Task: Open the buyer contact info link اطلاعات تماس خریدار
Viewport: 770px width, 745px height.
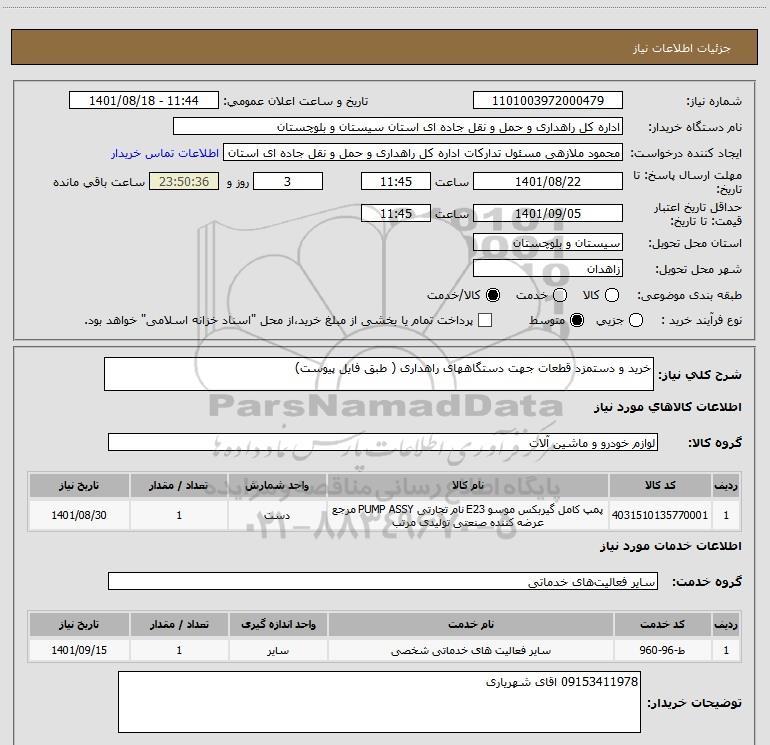Action: pyautogui.click(x=165, y=153)
